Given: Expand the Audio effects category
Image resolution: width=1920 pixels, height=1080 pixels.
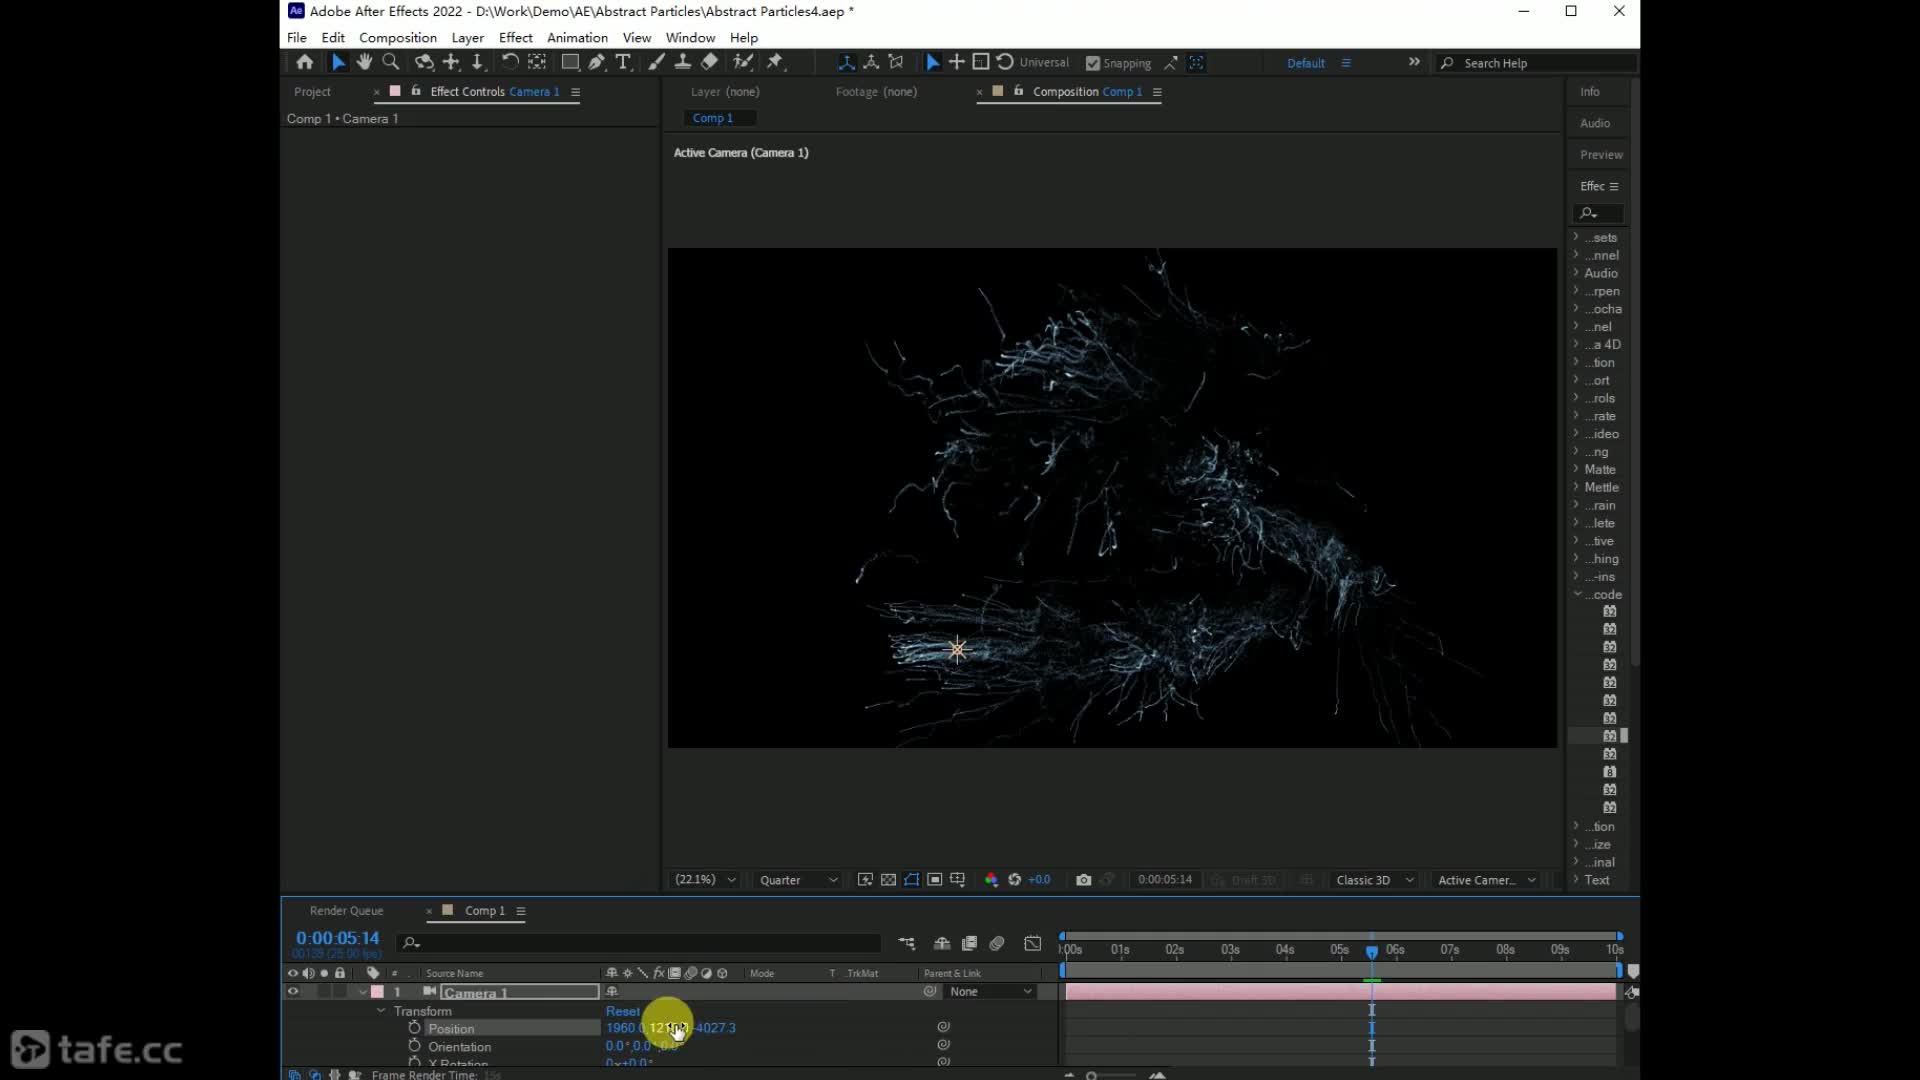Looking at the screenshot, I should coord(1576,273).
